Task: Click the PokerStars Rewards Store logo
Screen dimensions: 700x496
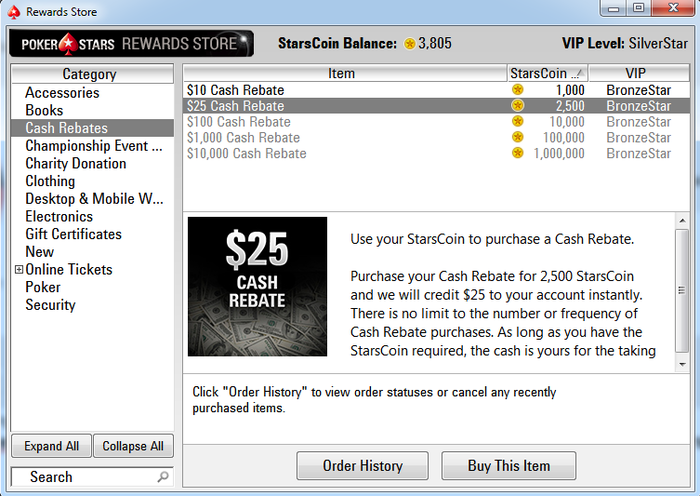Action: pos(132,44)
